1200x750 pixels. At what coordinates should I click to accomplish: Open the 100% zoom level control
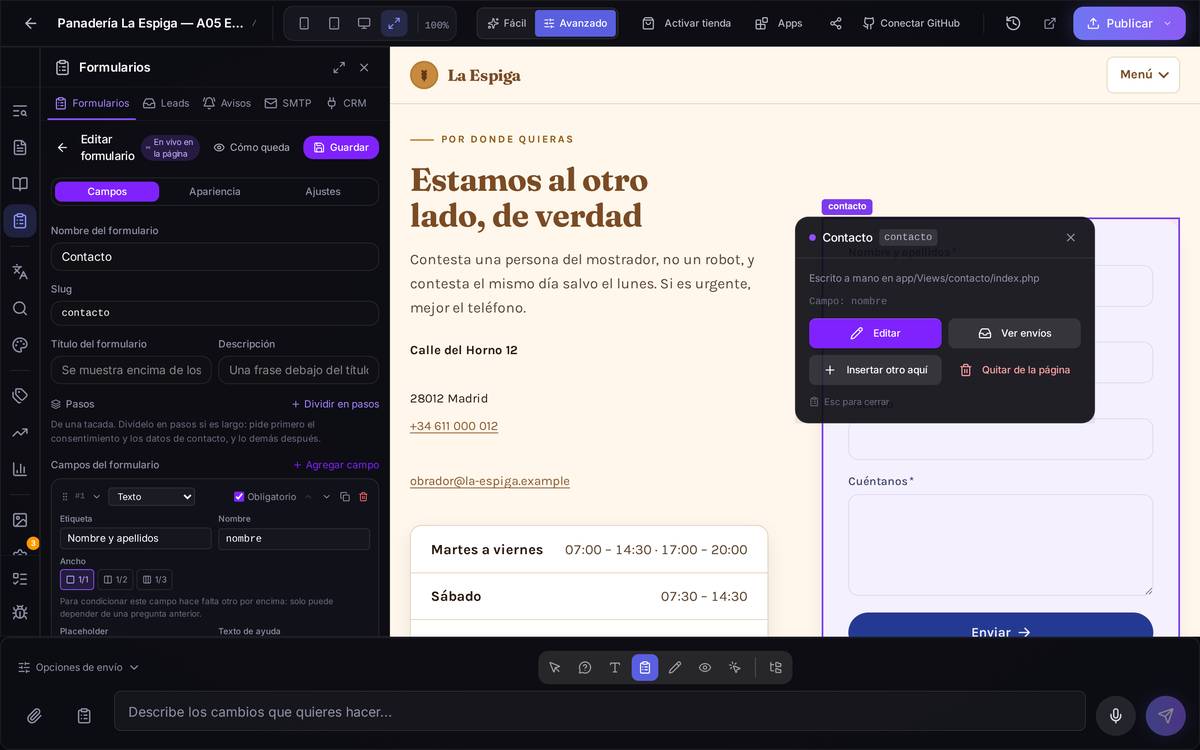[x=436, y=24]
